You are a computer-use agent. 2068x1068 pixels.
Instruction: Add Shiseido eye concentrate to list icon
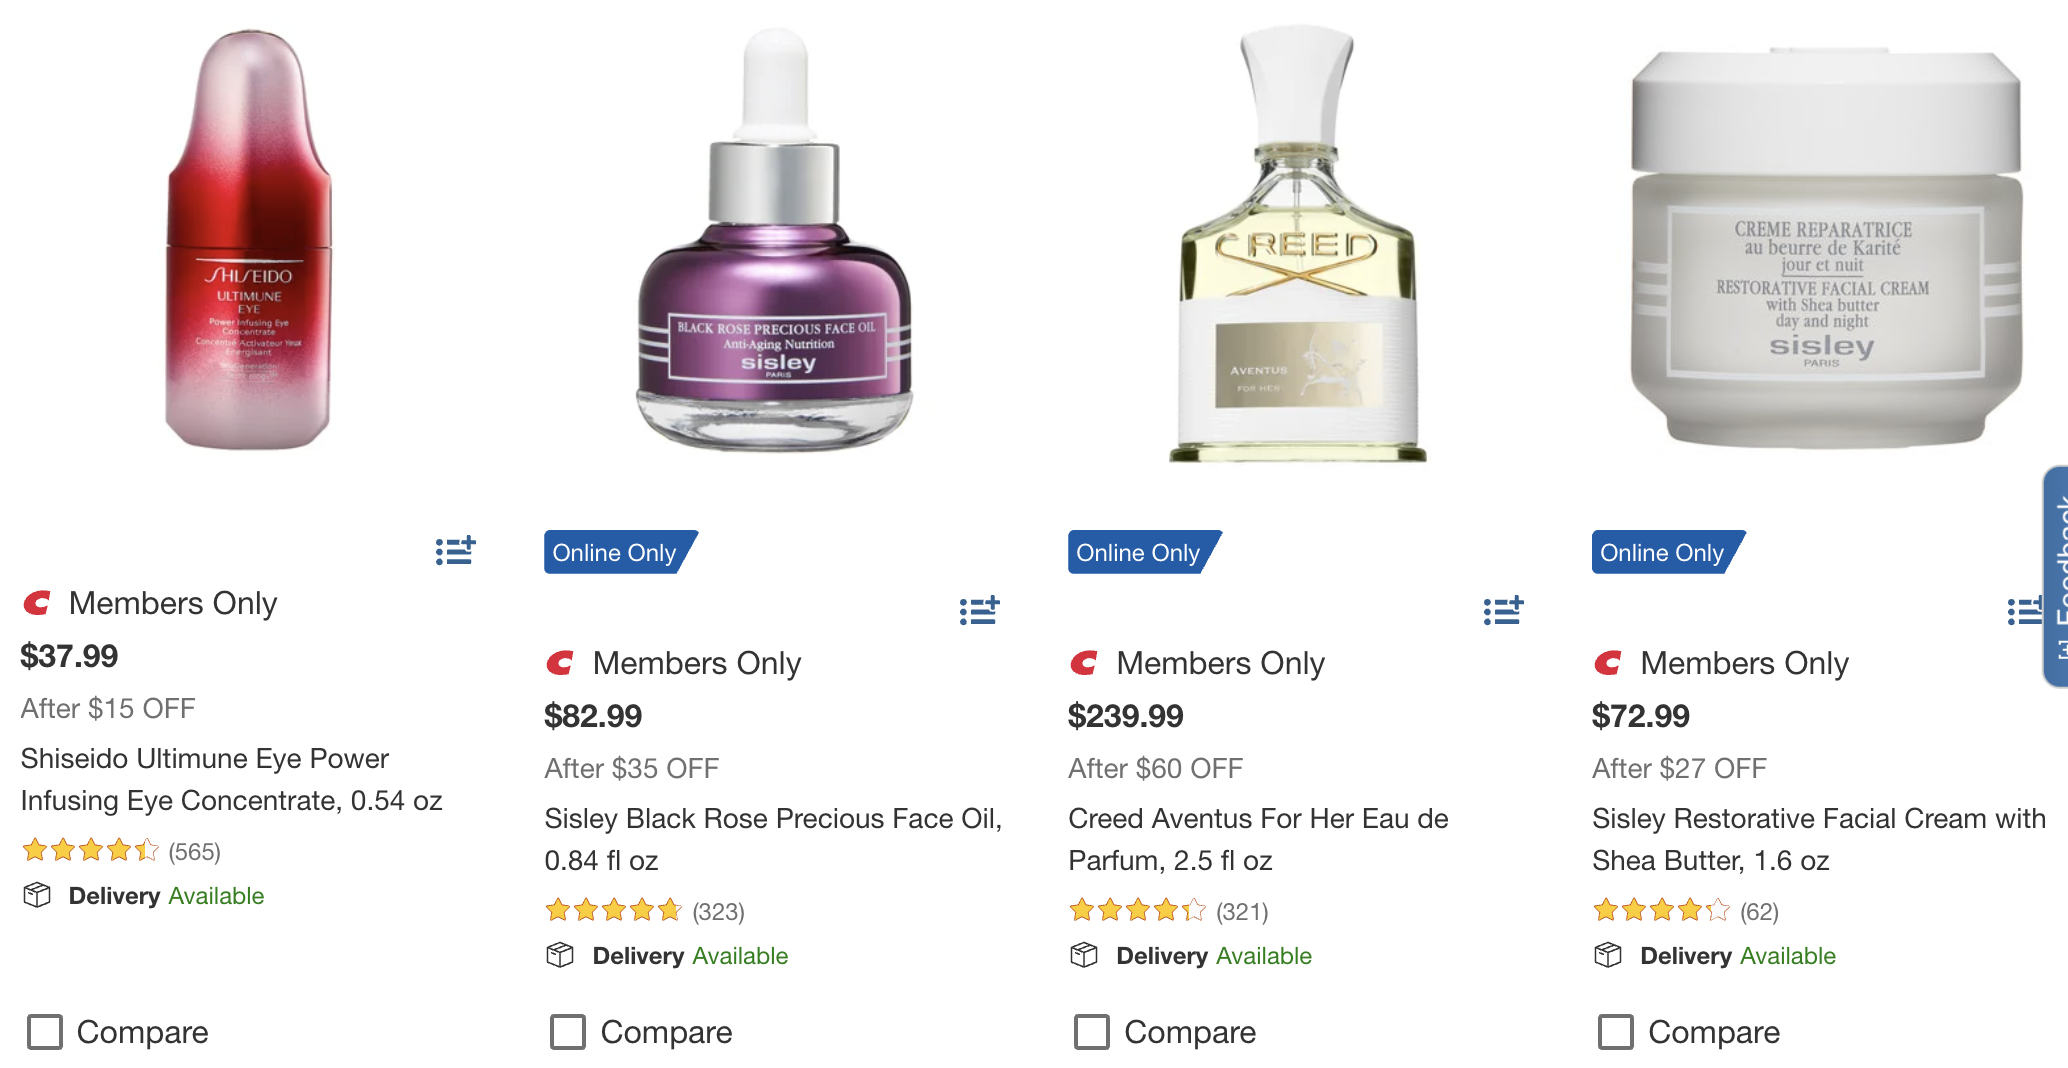455,550
